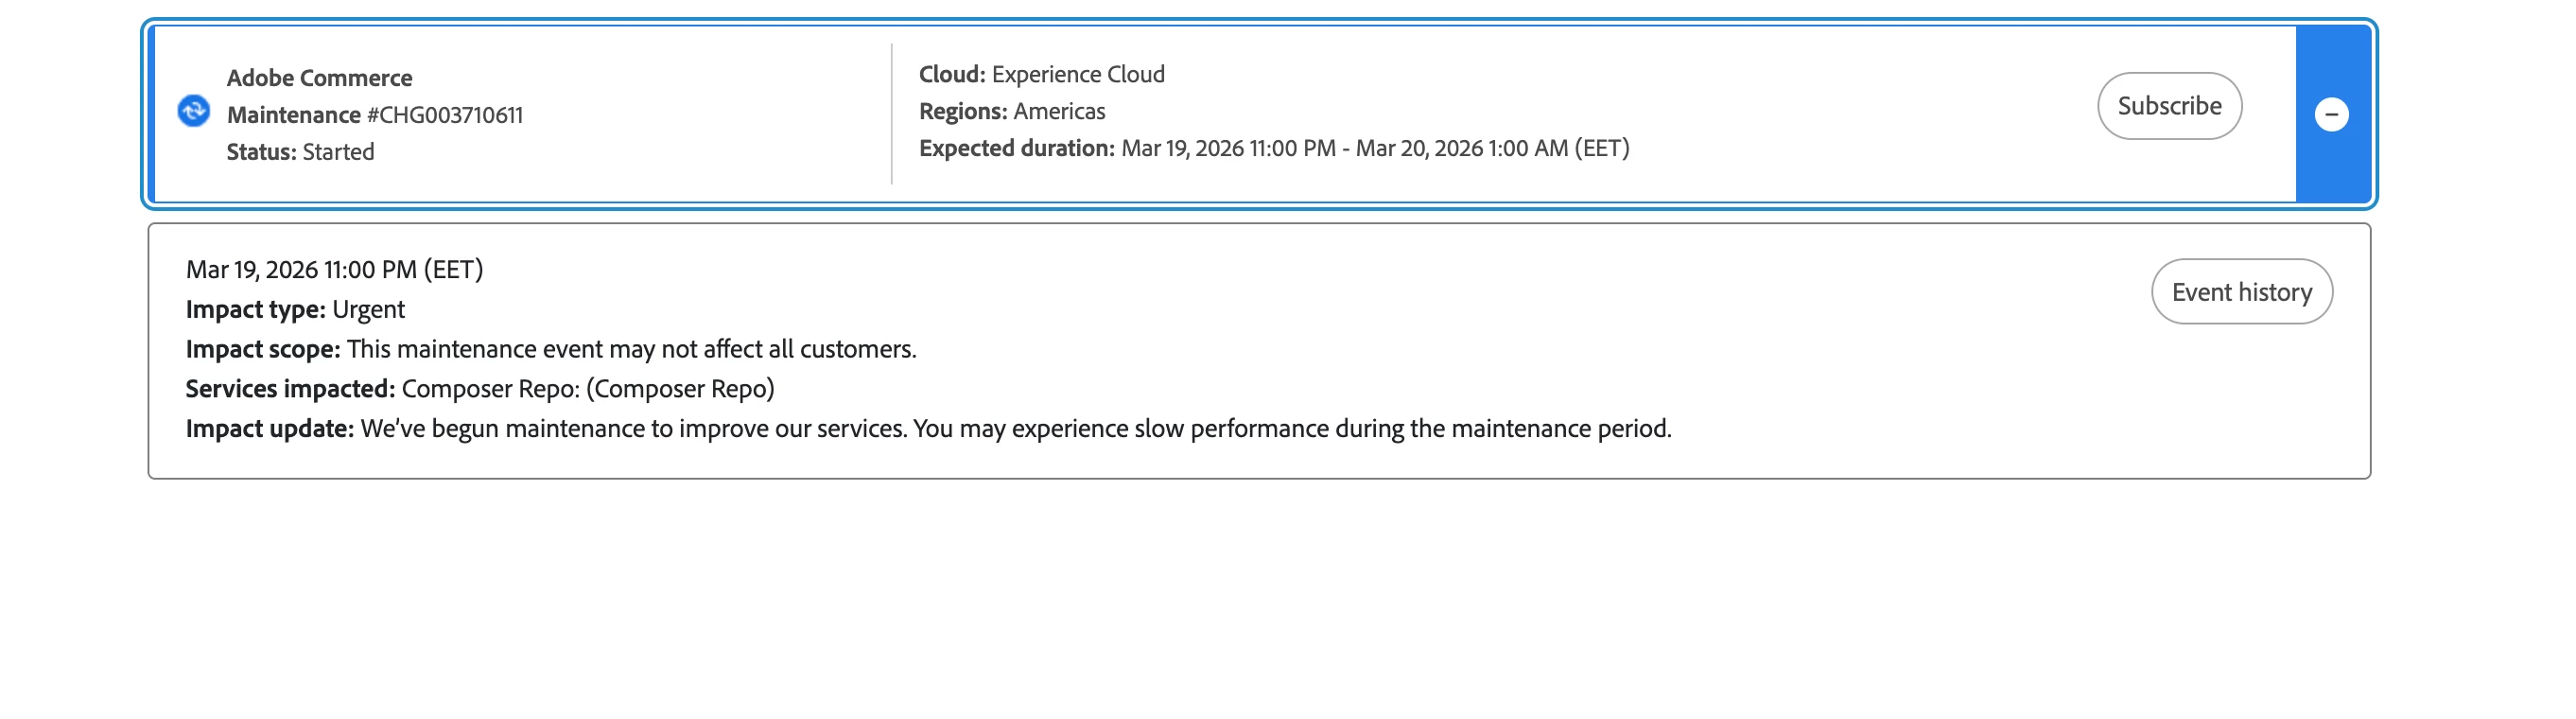
Task: Click the Expected duration time range
Action: [1374, 148]
